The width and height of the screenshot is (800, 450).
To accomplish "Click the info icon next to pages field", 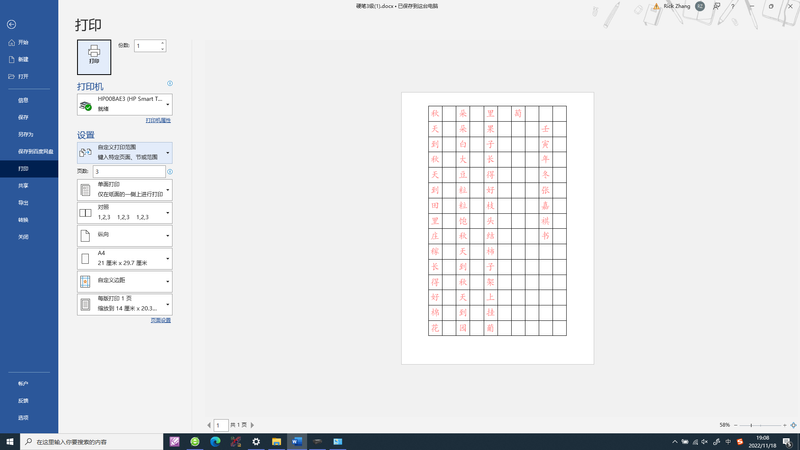I will 170,172.
